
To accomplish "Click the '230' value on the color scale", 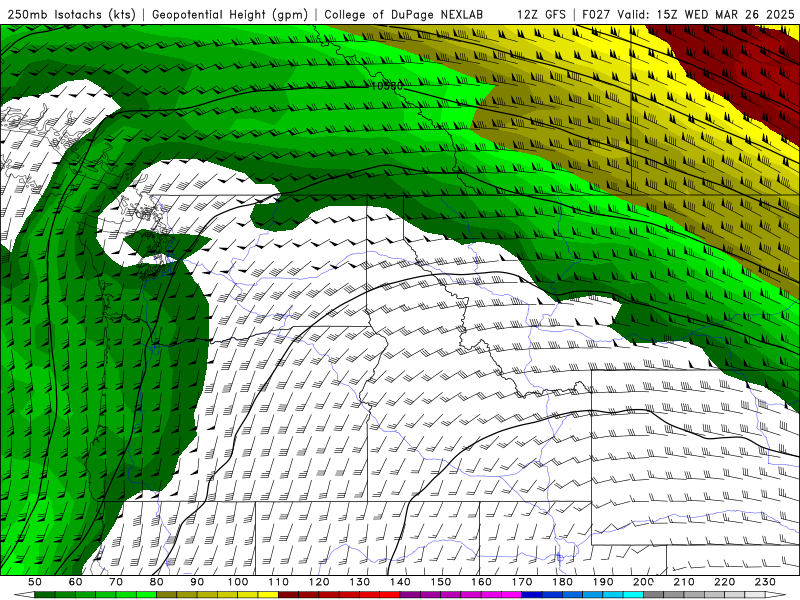I will pyautogui.click(x=765, y=582).
